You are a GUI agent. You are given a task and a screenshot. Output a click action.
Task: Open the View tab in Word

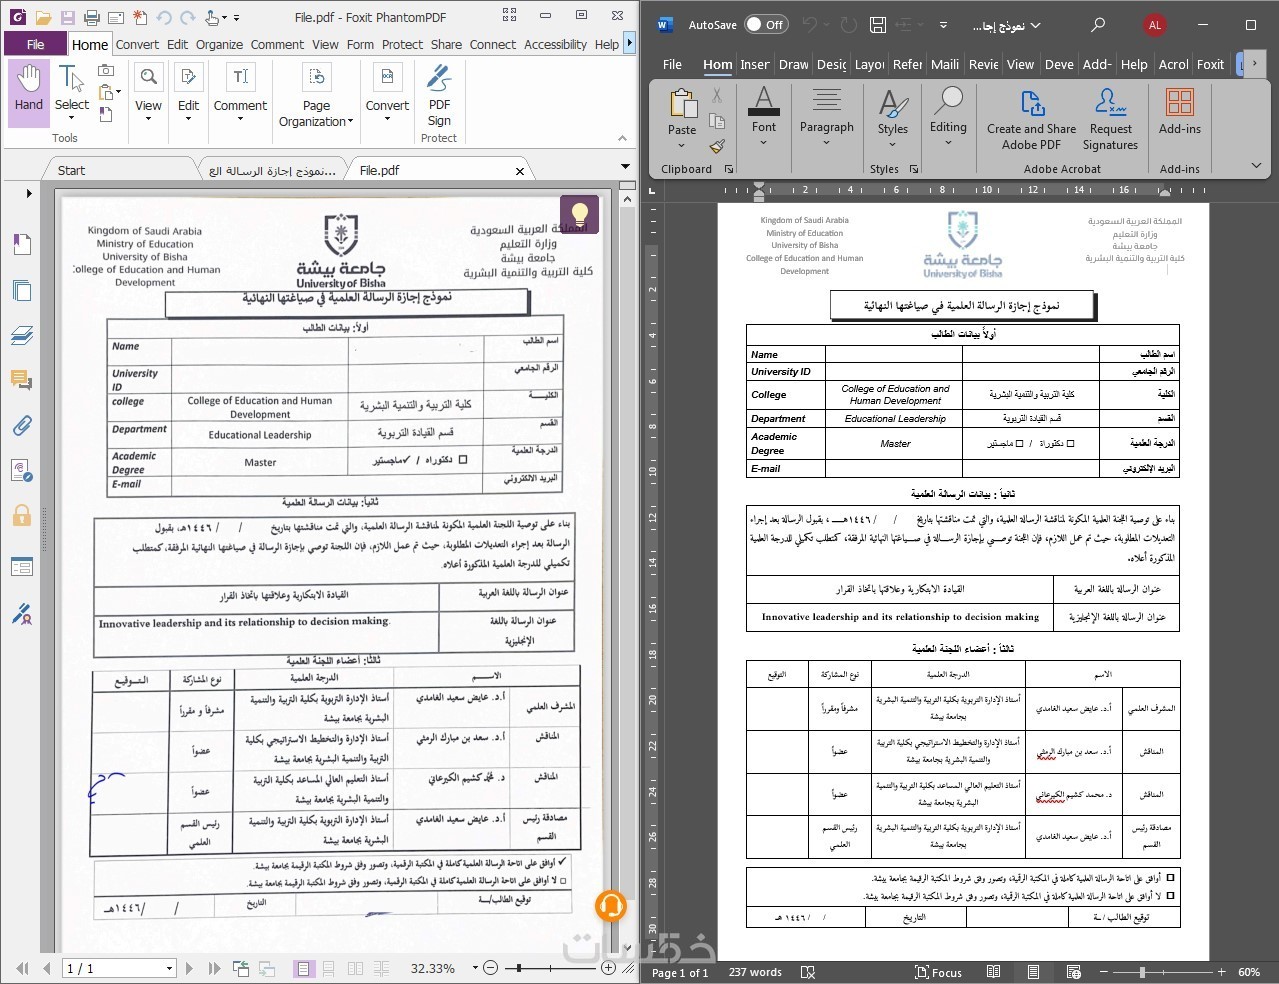(x=1020, y=64)
